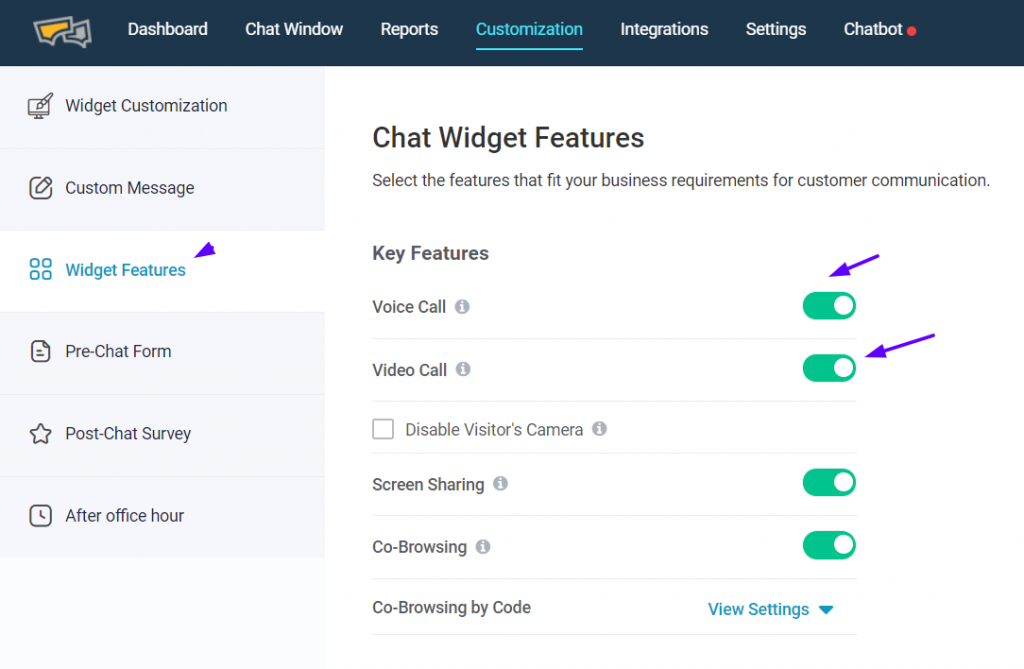
Task: Click the After office hour clock icon
Action: pos(40,516)
